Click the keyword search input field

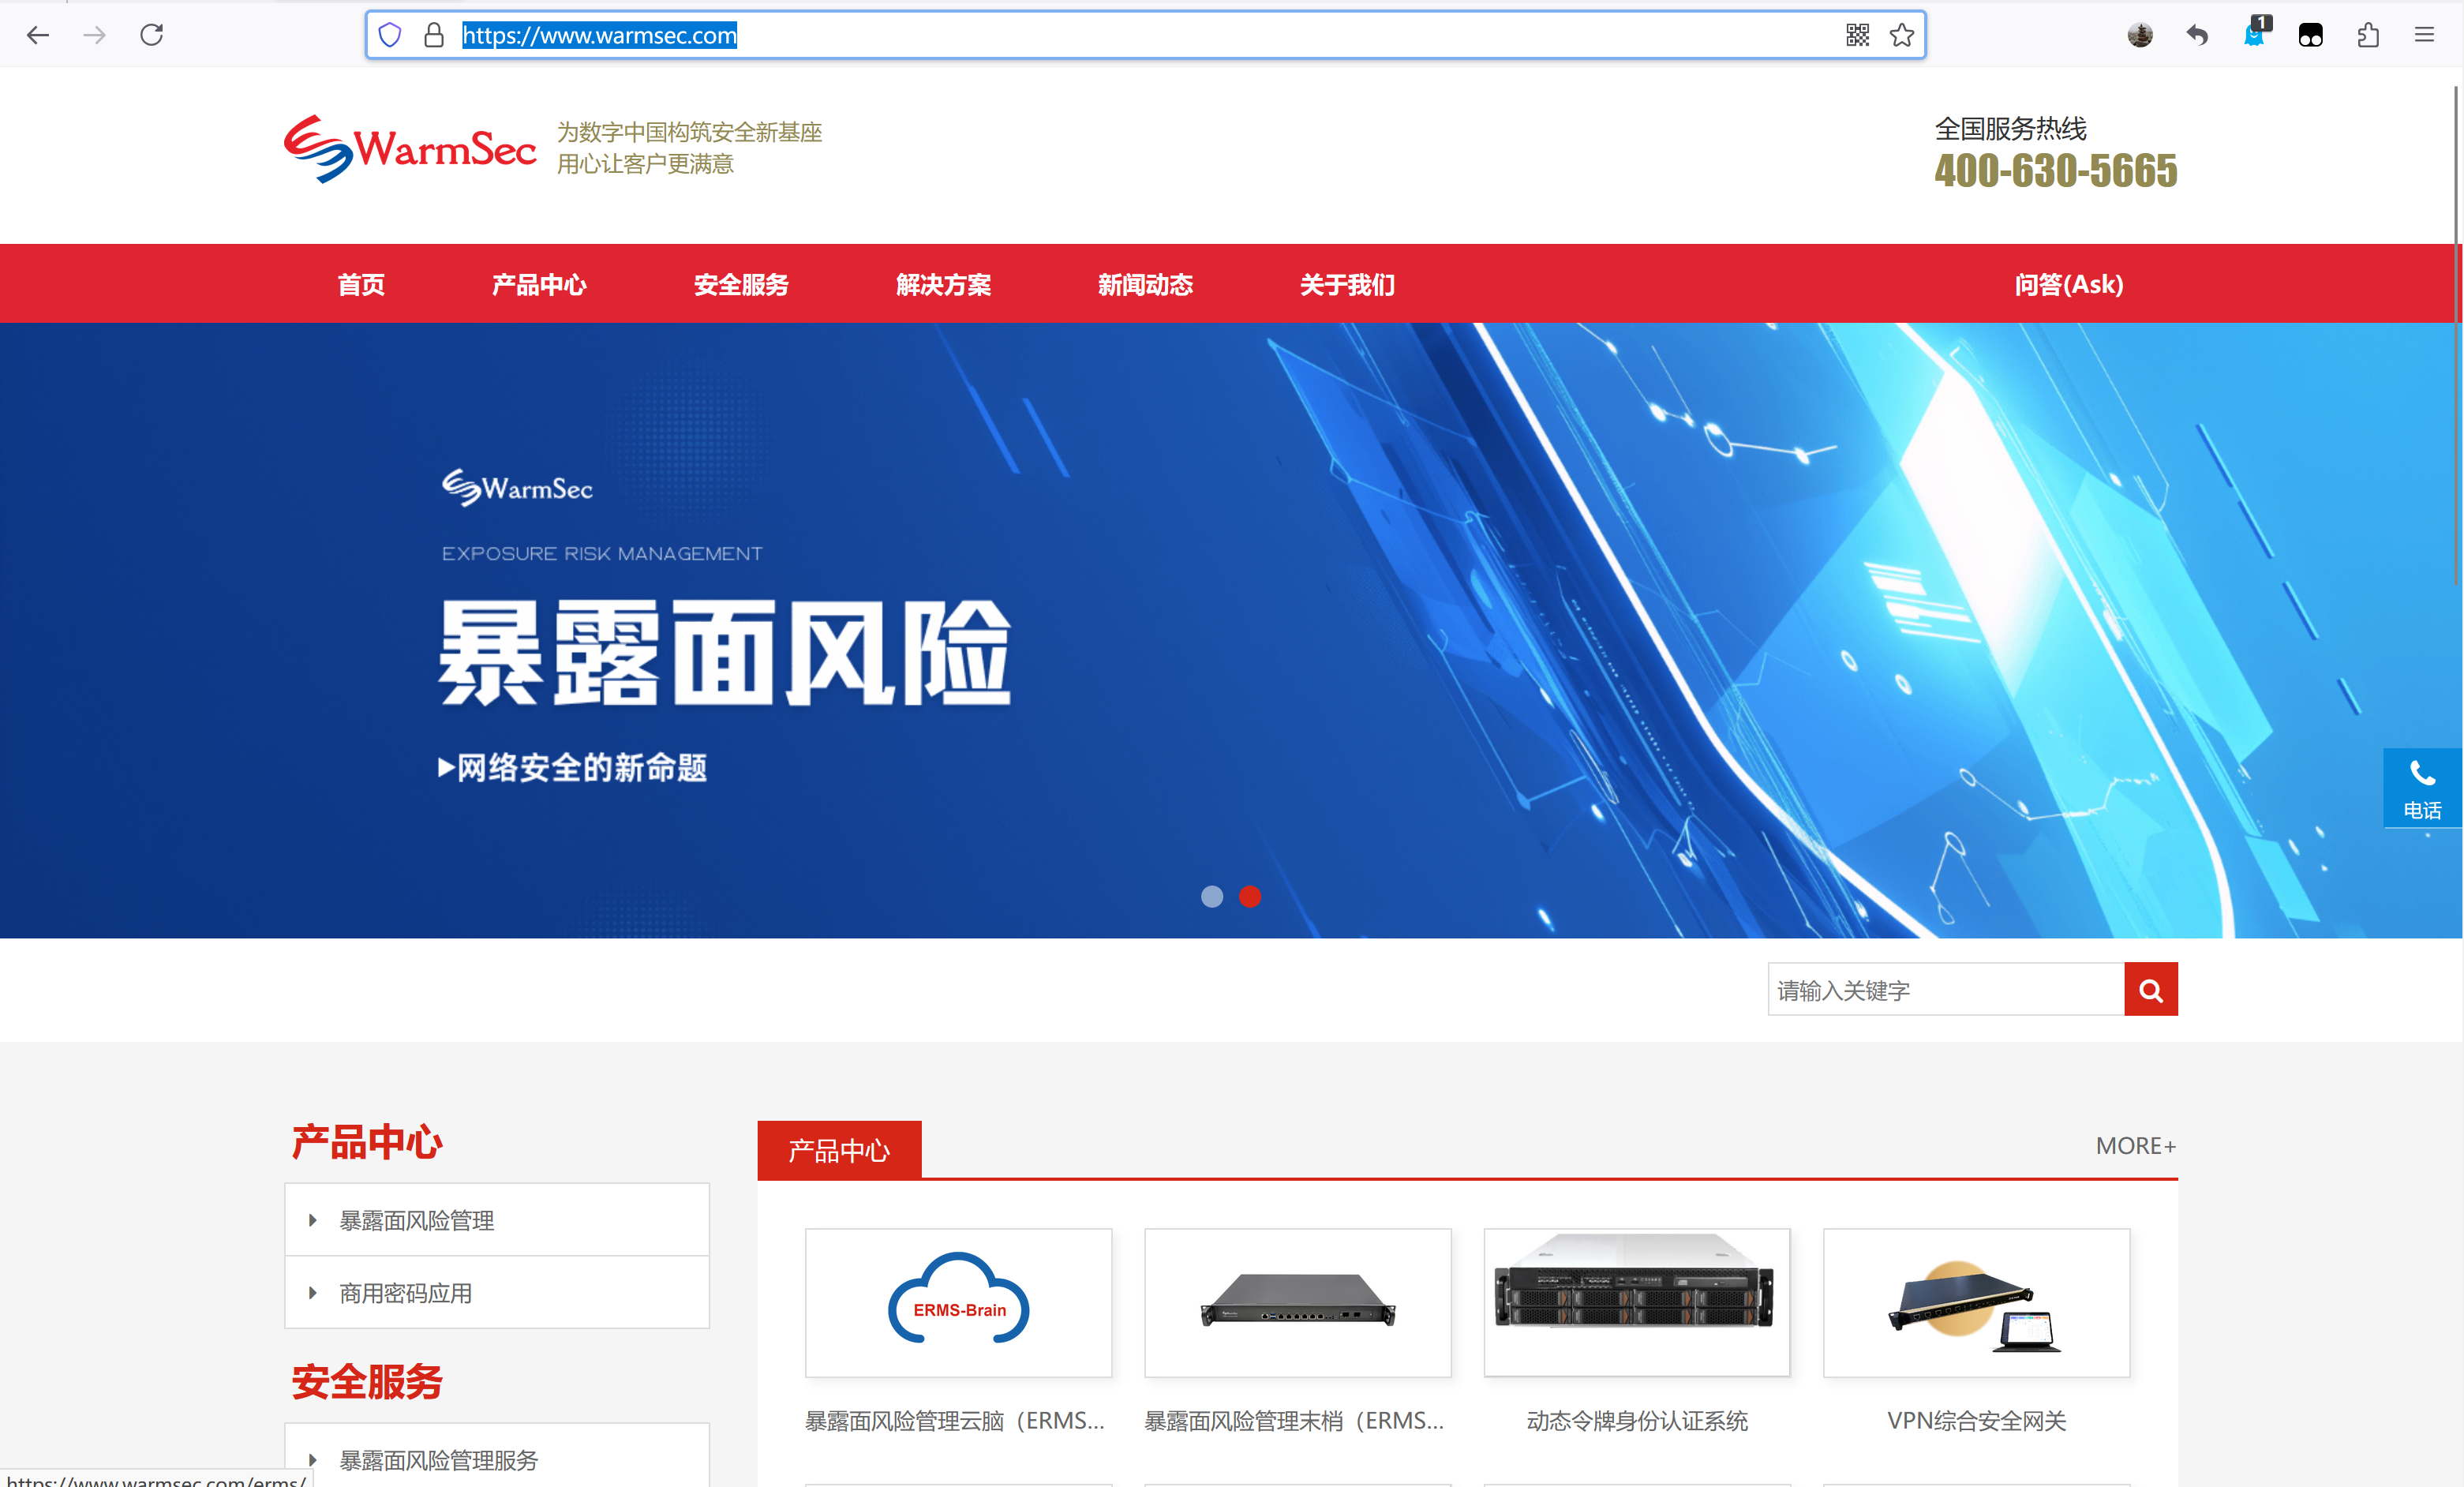click(x=1945, y=989)
